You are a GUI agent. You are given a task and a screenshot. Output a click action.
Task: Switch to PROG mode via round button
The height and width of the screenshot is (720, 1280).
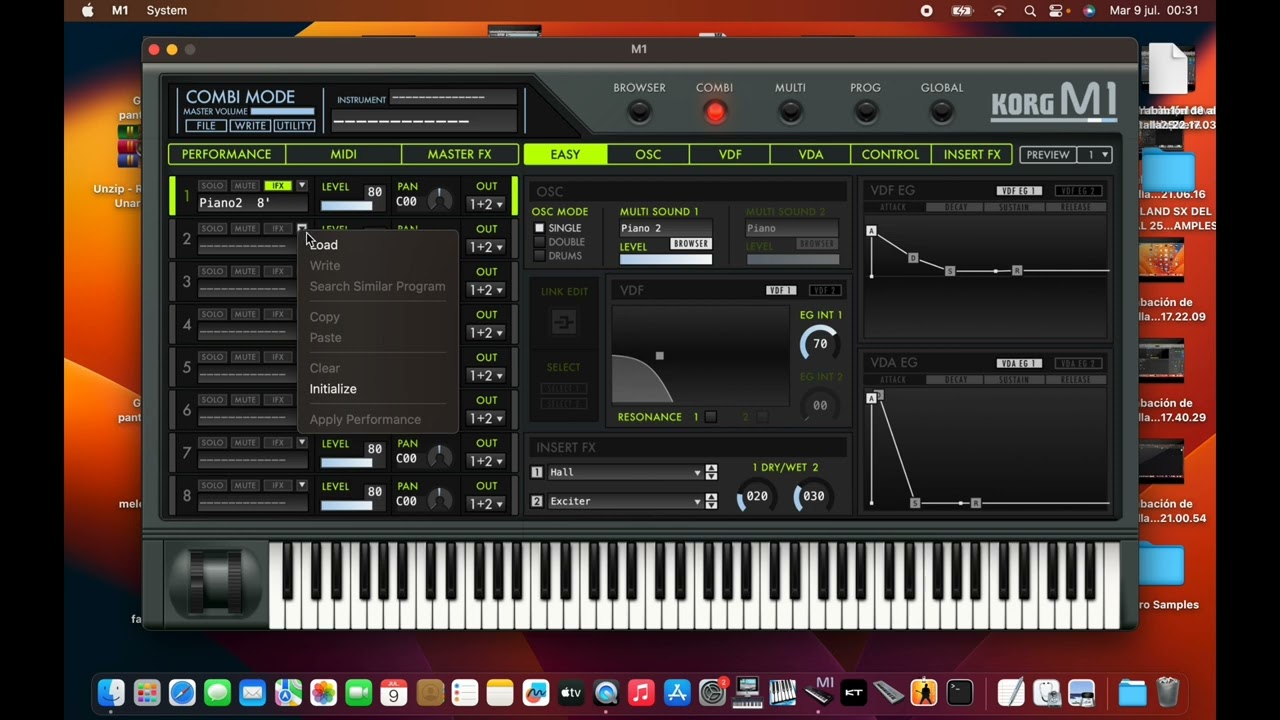866,112
